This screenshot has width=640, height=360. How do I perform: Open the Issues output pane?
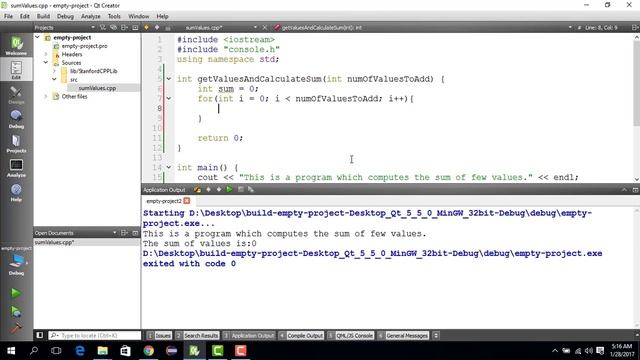tap(159, 335)
